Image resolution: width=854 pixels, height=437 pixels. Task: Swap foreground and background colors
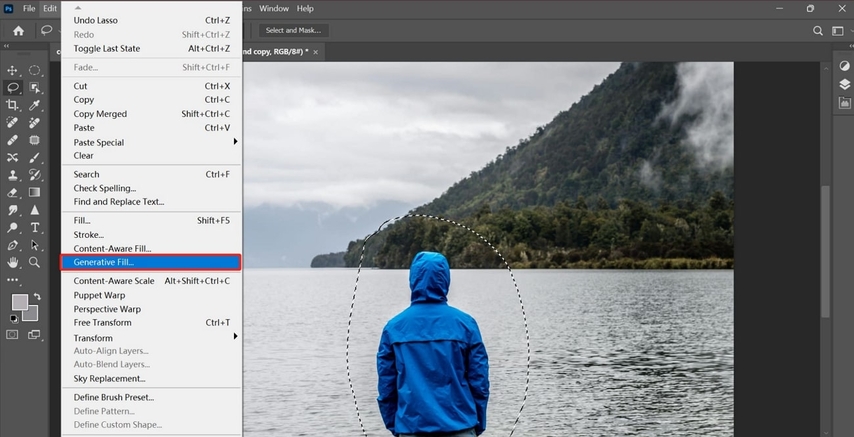37,297
